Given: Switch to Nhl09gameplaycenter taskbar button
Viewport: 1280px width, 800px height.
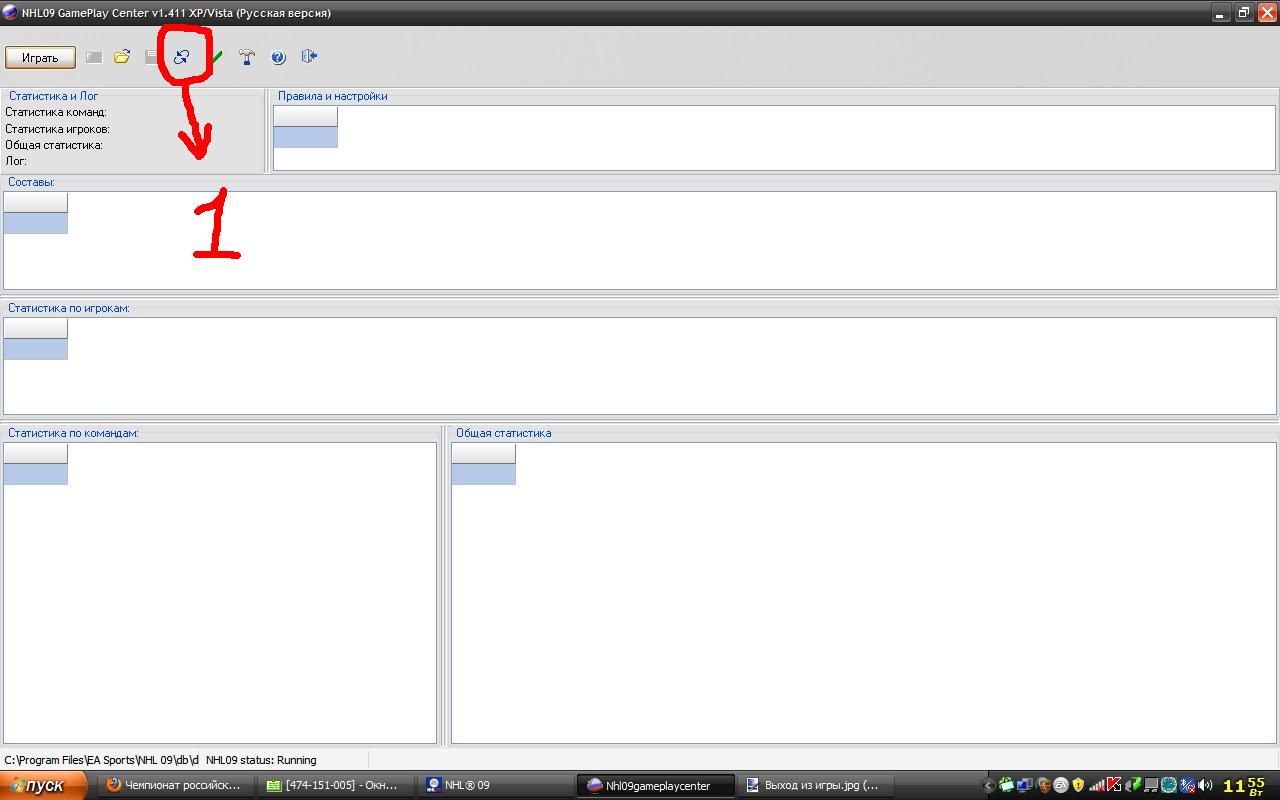Looking at the screenshot, I should point(655,785).
